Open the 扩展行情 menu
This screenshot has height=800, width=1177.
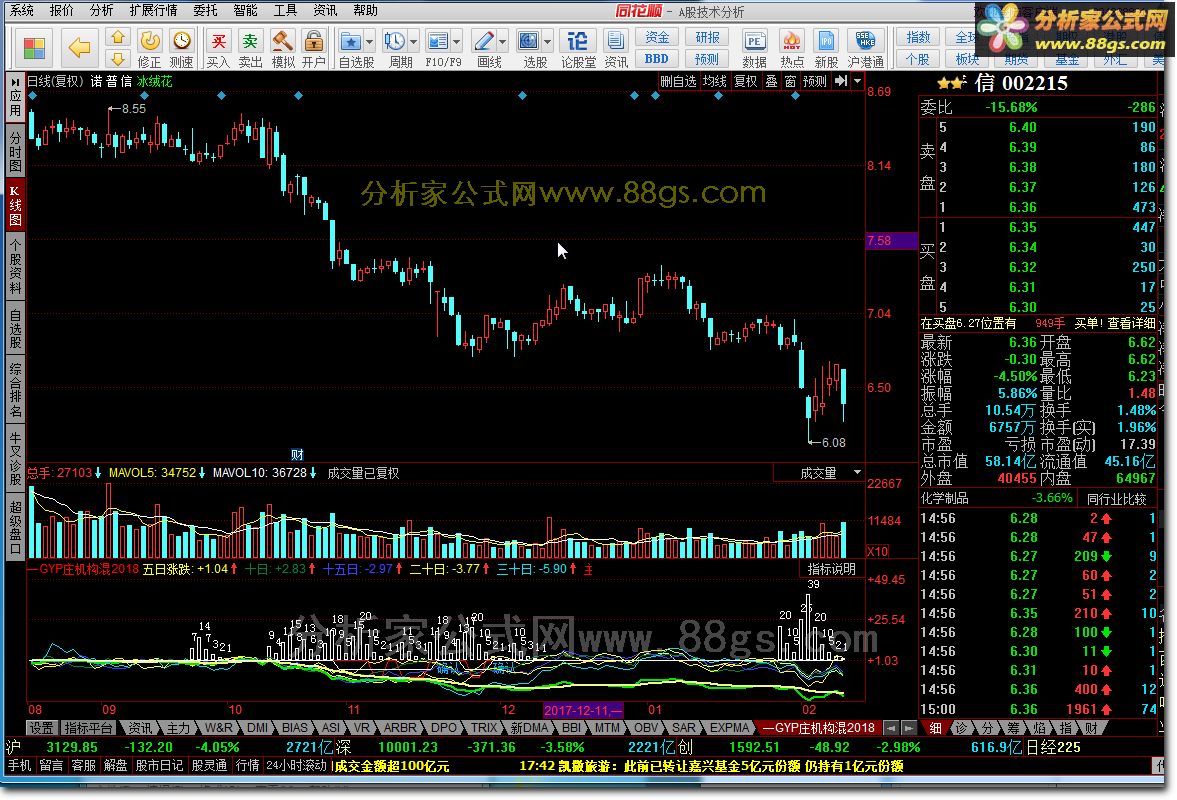tap(153, 10)
